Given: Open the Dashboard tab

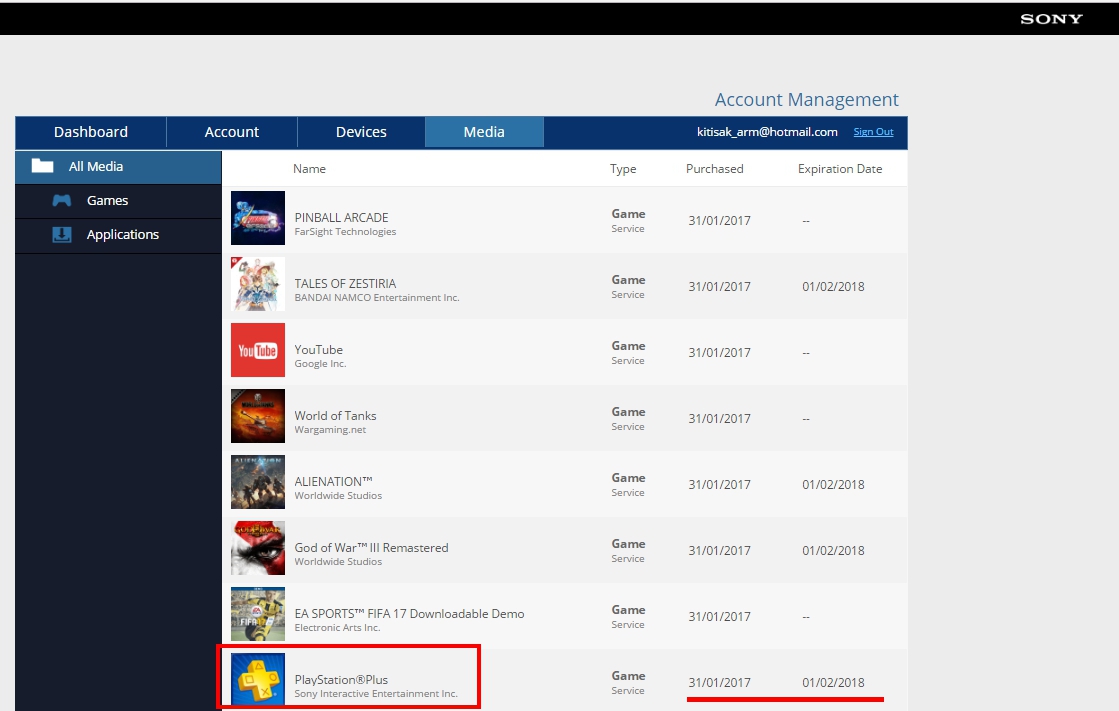Looking at the screenshot, I should (91, 132).
